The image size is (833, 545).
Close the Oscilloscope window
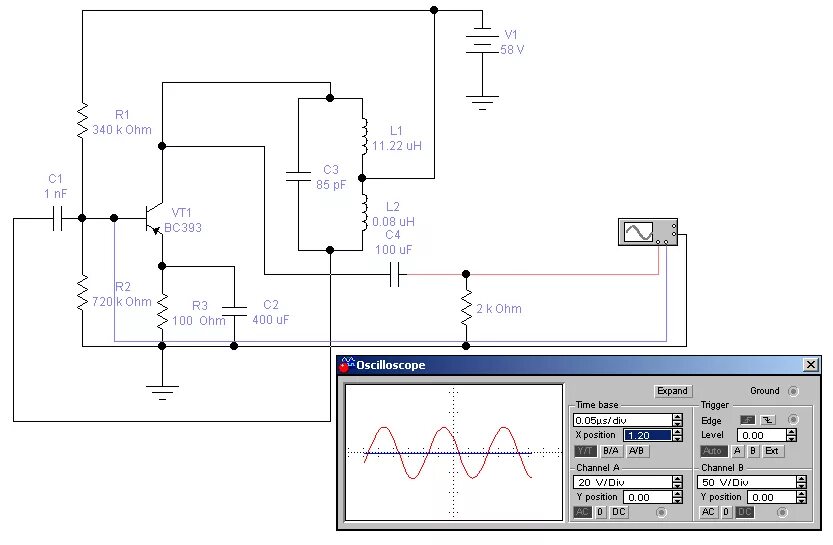[x=811, y=365]
